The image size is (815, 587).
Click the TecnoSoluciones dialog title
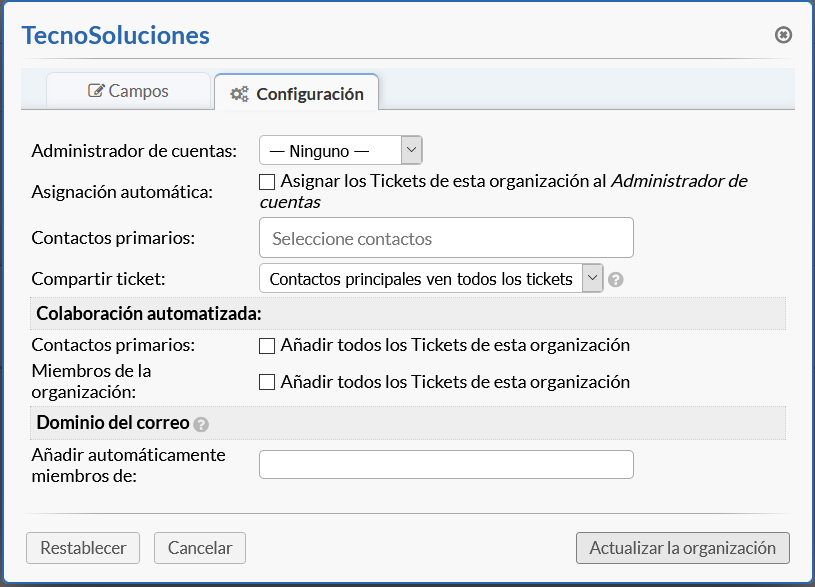tap(116, 36)
